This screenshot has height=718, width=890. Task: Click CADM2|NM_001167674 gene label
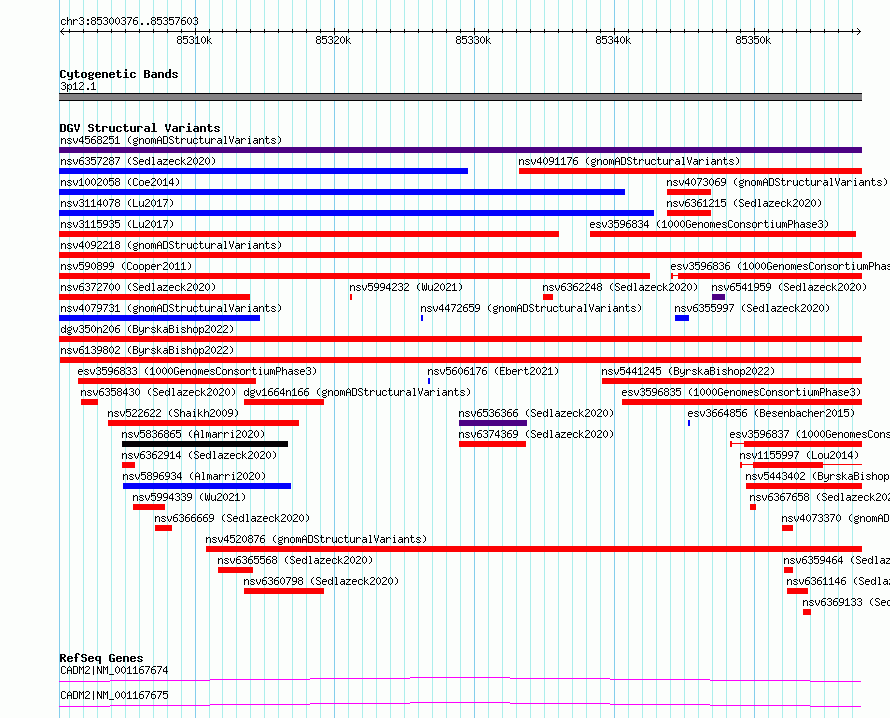pos(114,670)
